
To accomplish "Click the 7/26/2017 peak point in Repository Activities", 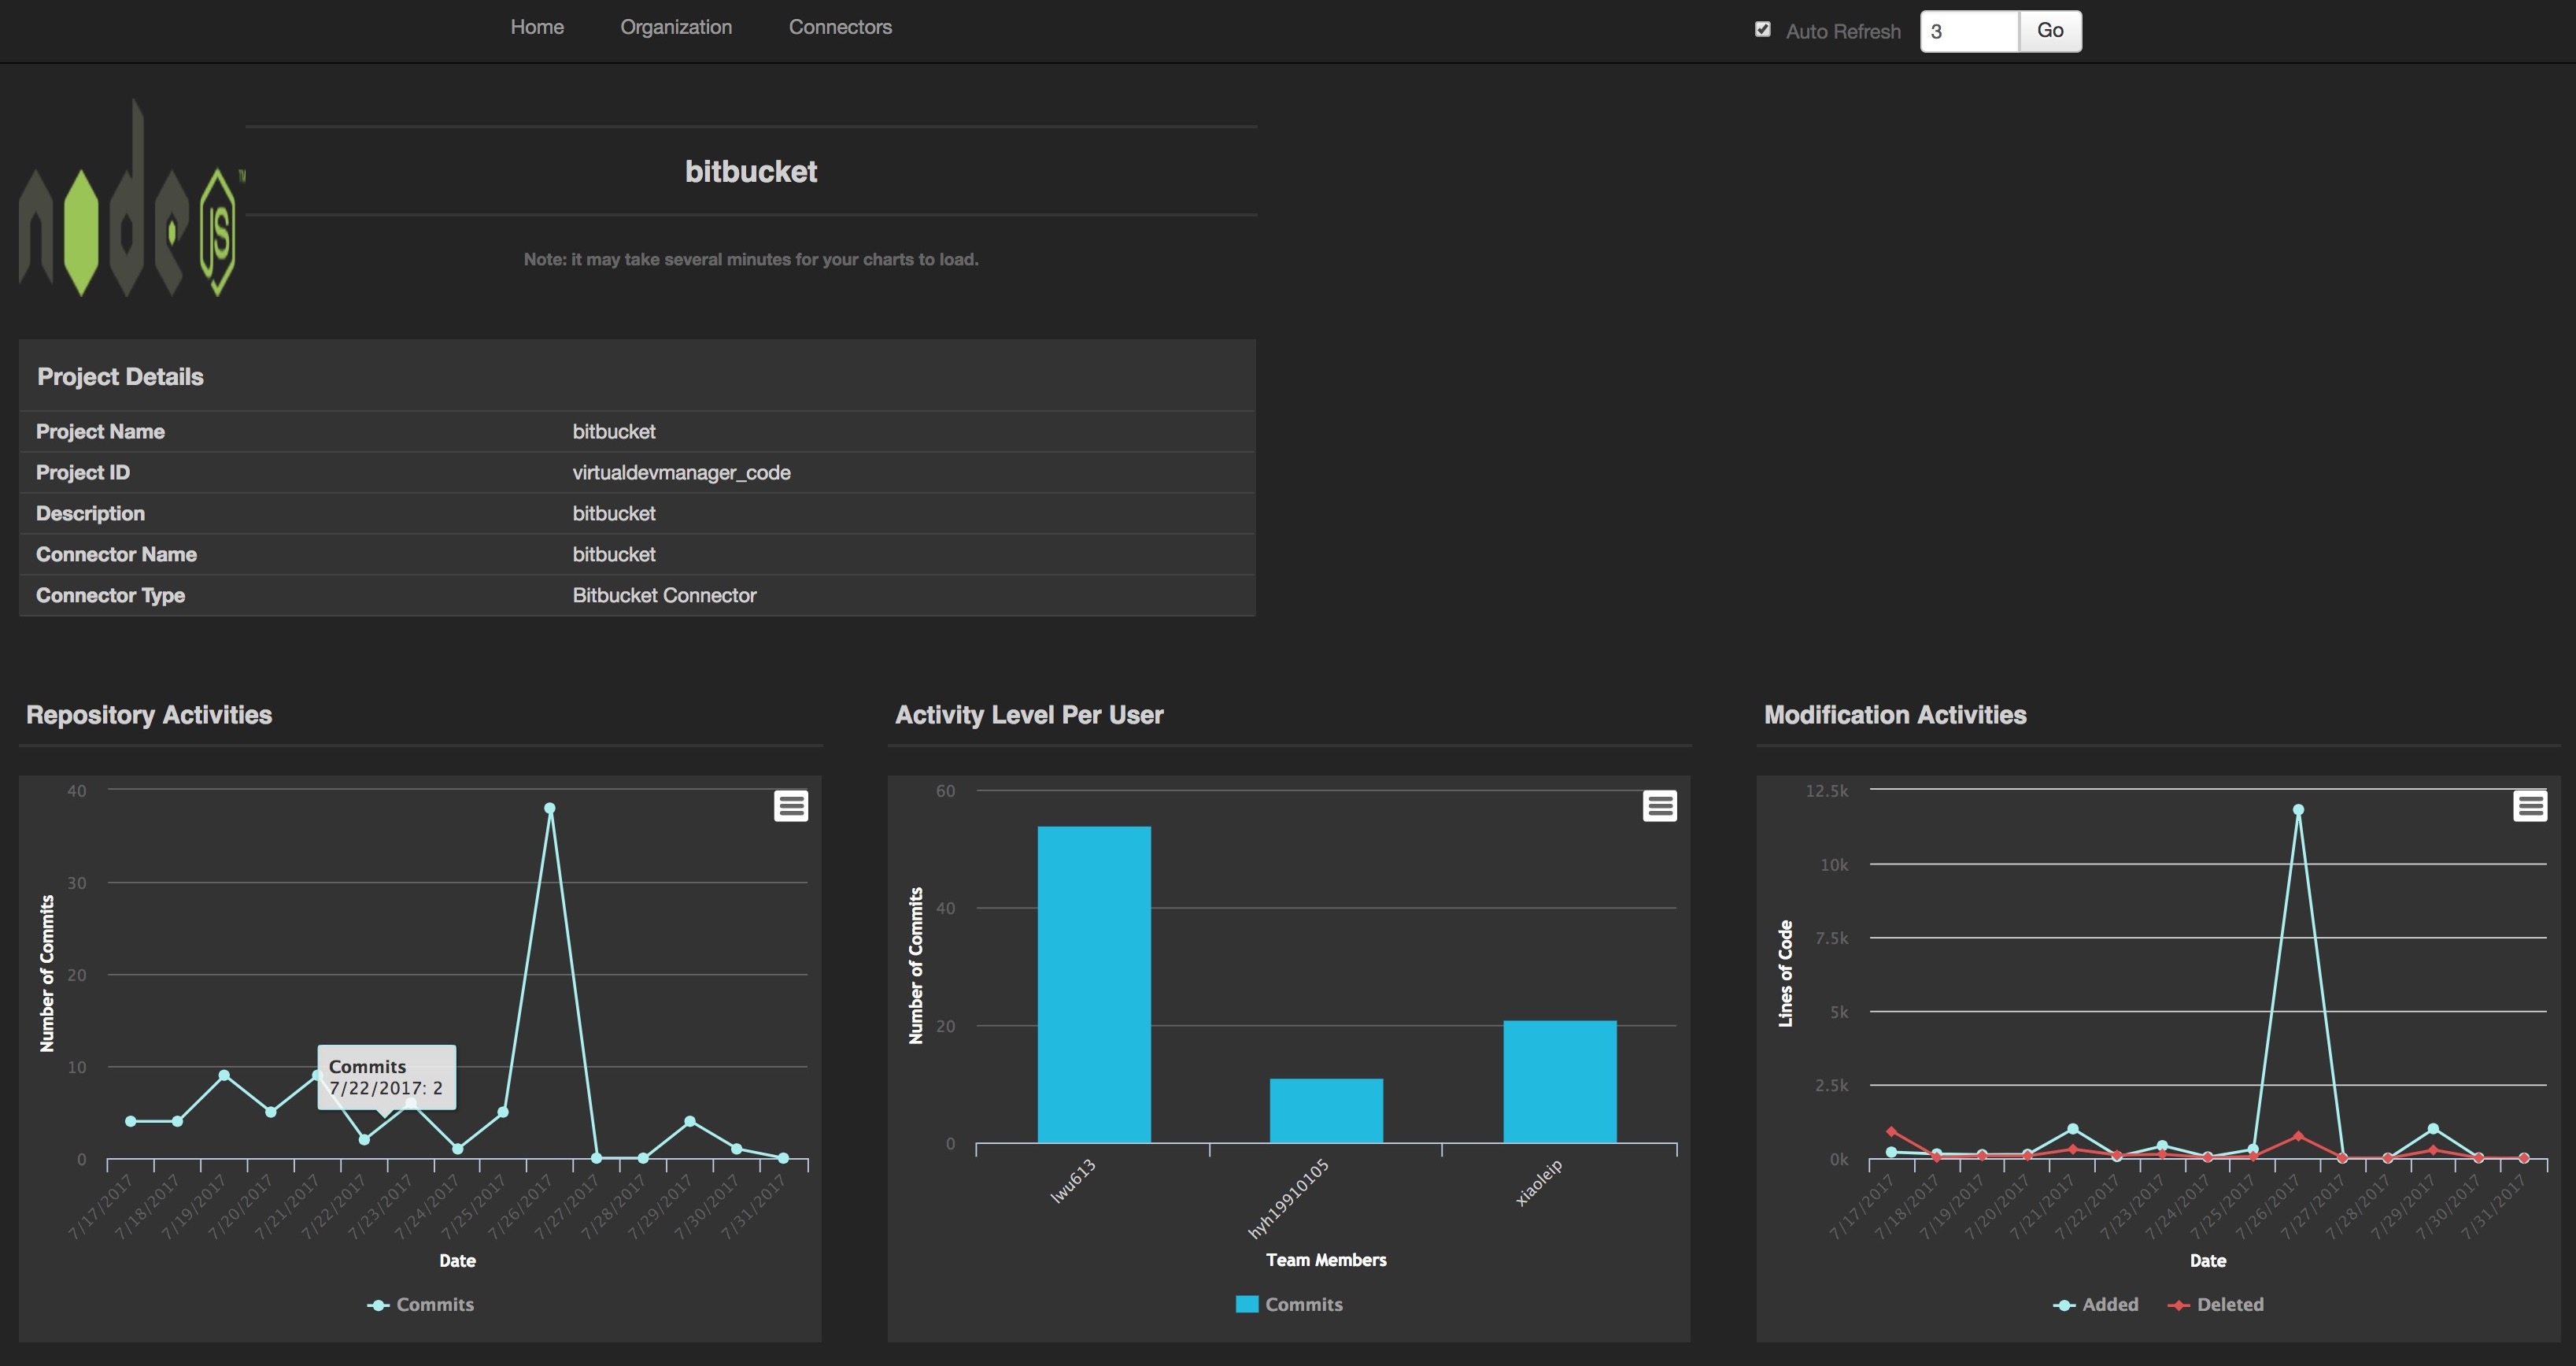I will coord(550,808).
